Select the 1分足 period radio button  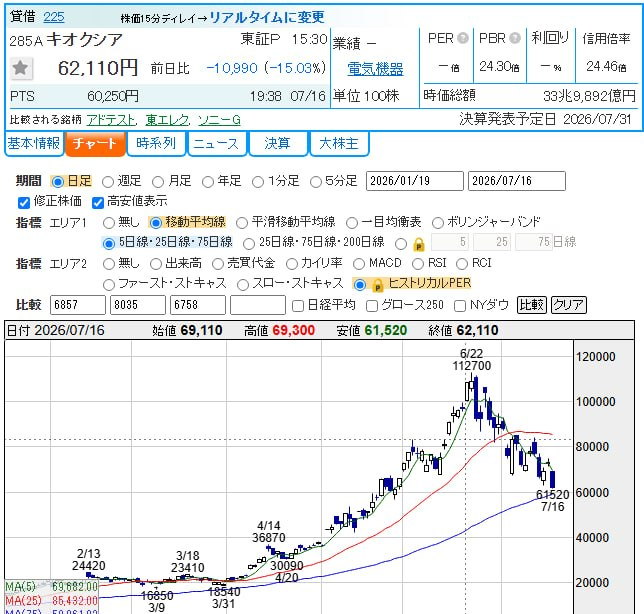(x=258, y=182)
